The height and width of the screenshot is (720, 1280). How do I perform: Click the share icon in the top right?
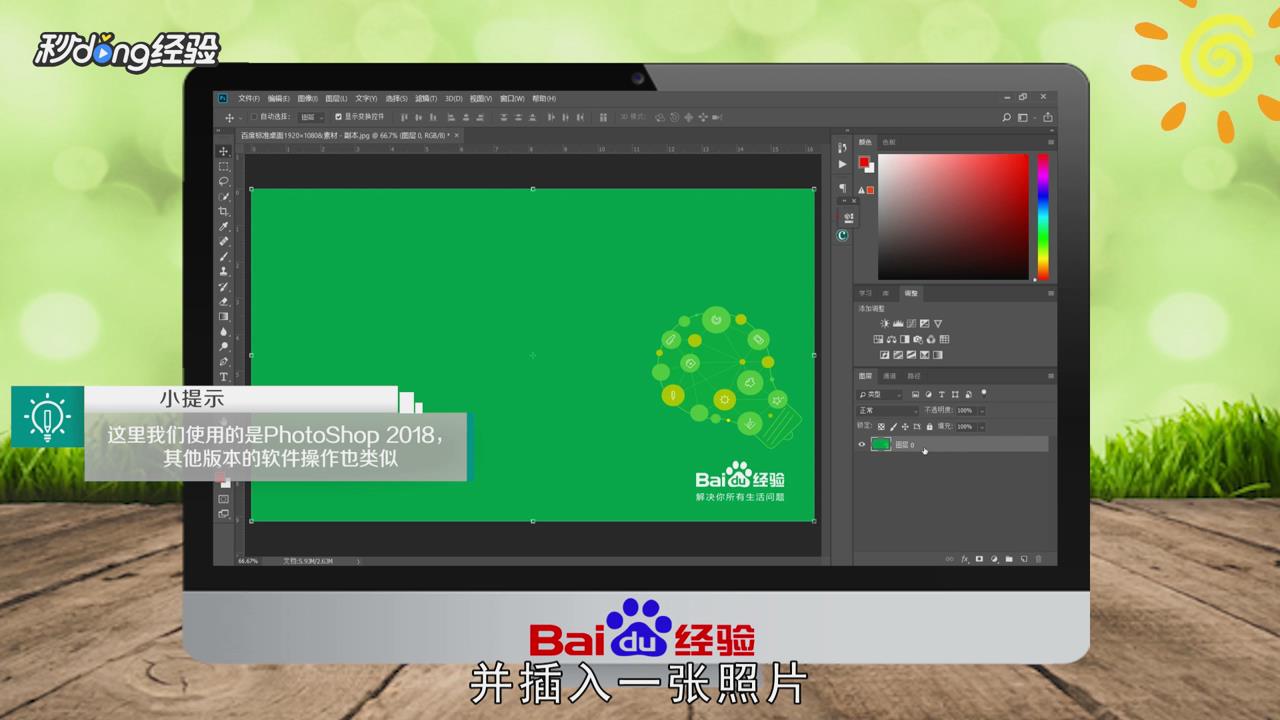1048,117
